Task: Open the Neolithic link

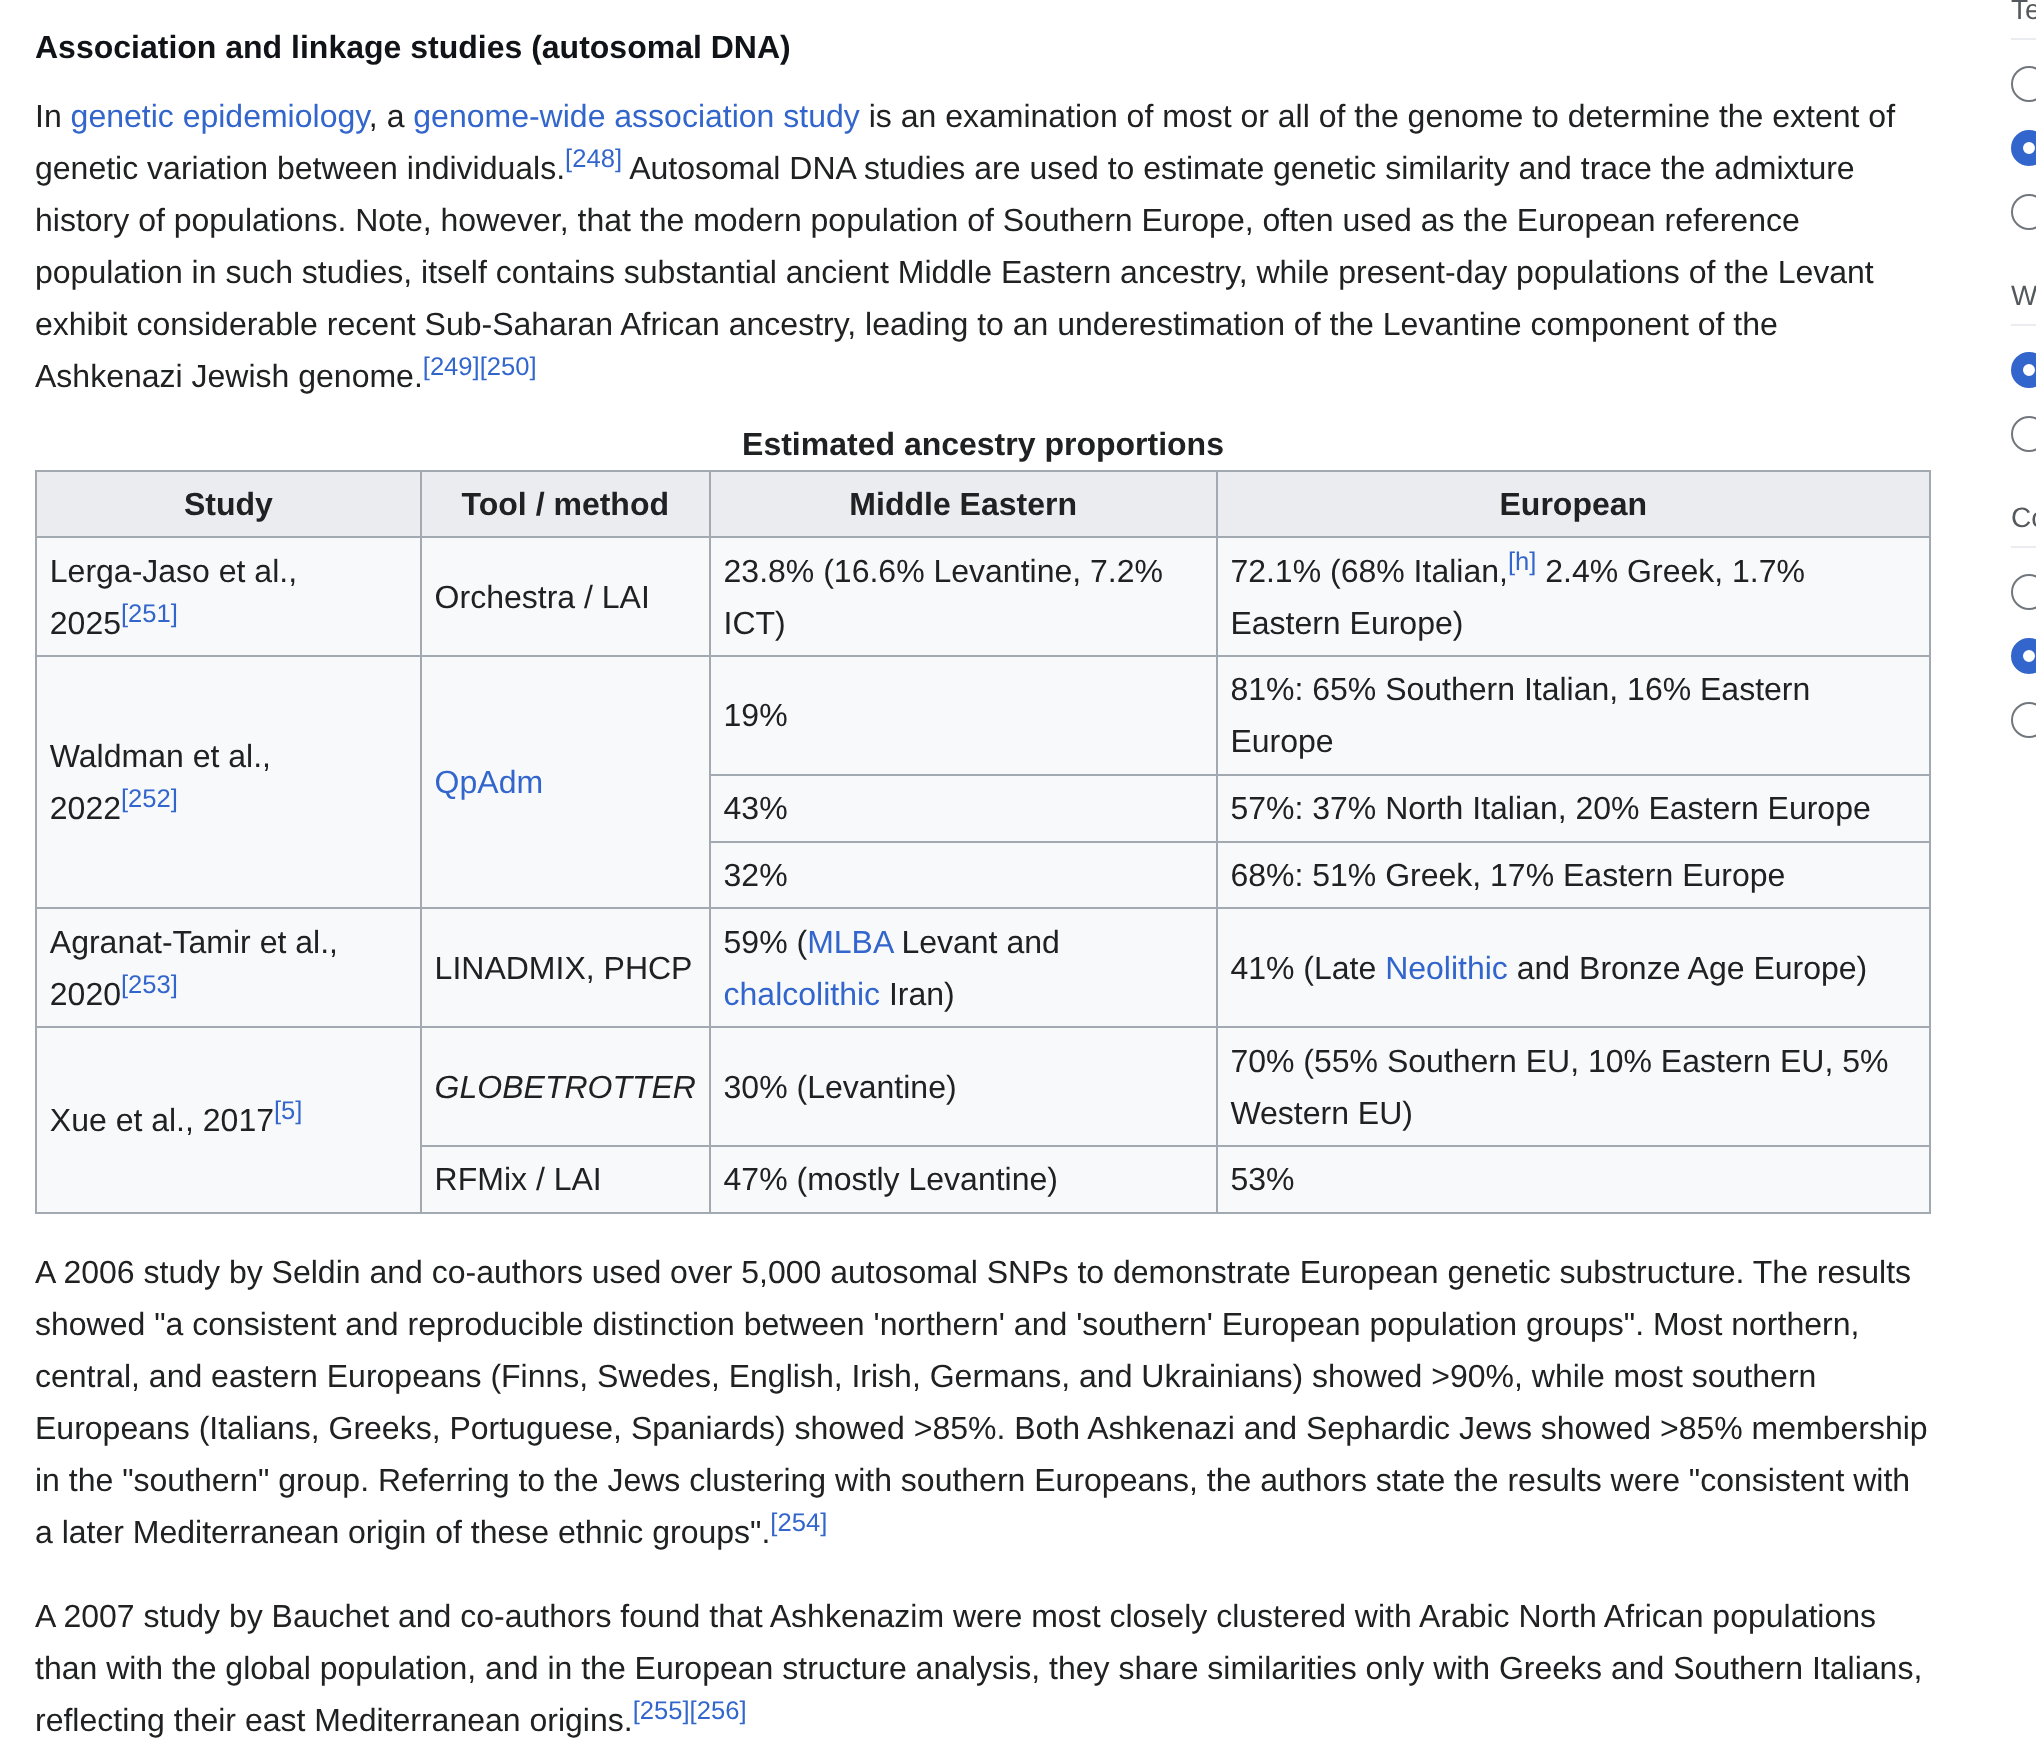Action: tap(1446, 968)
